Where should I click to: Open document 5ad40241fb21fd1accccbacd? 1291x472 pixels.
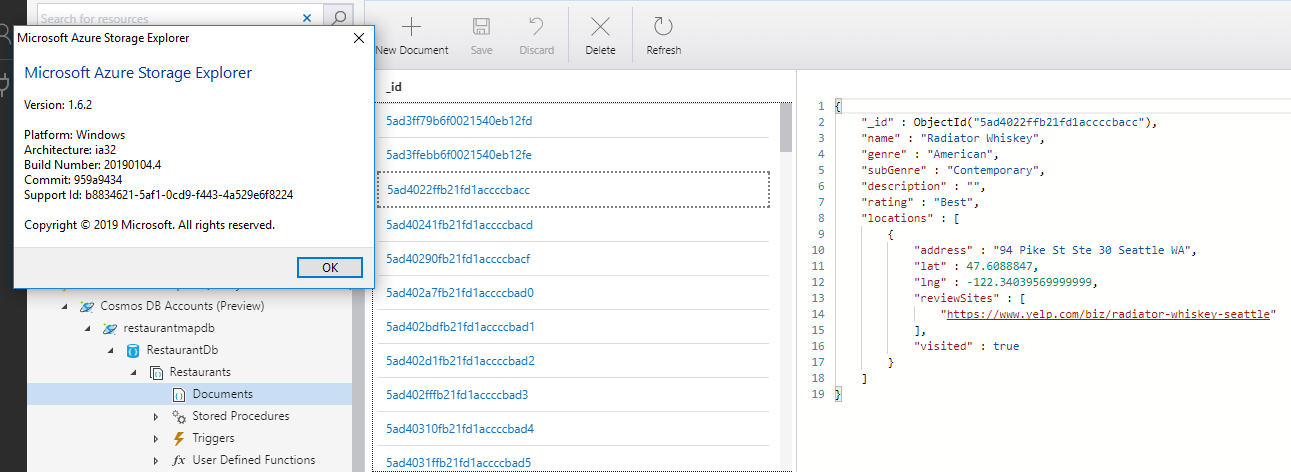459,225
